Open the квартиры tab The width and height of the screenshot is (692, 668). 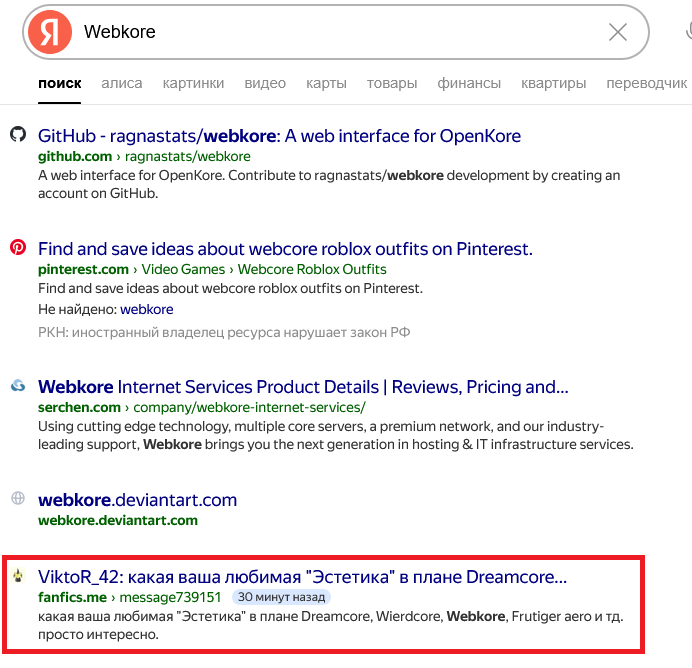[553, 83]
